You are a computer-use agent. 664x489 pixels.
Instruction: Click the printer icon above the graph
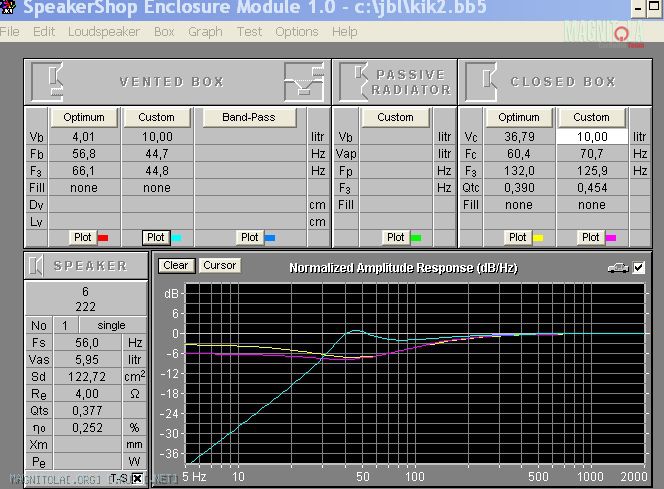pyautogui.click(x=617, y=268)
